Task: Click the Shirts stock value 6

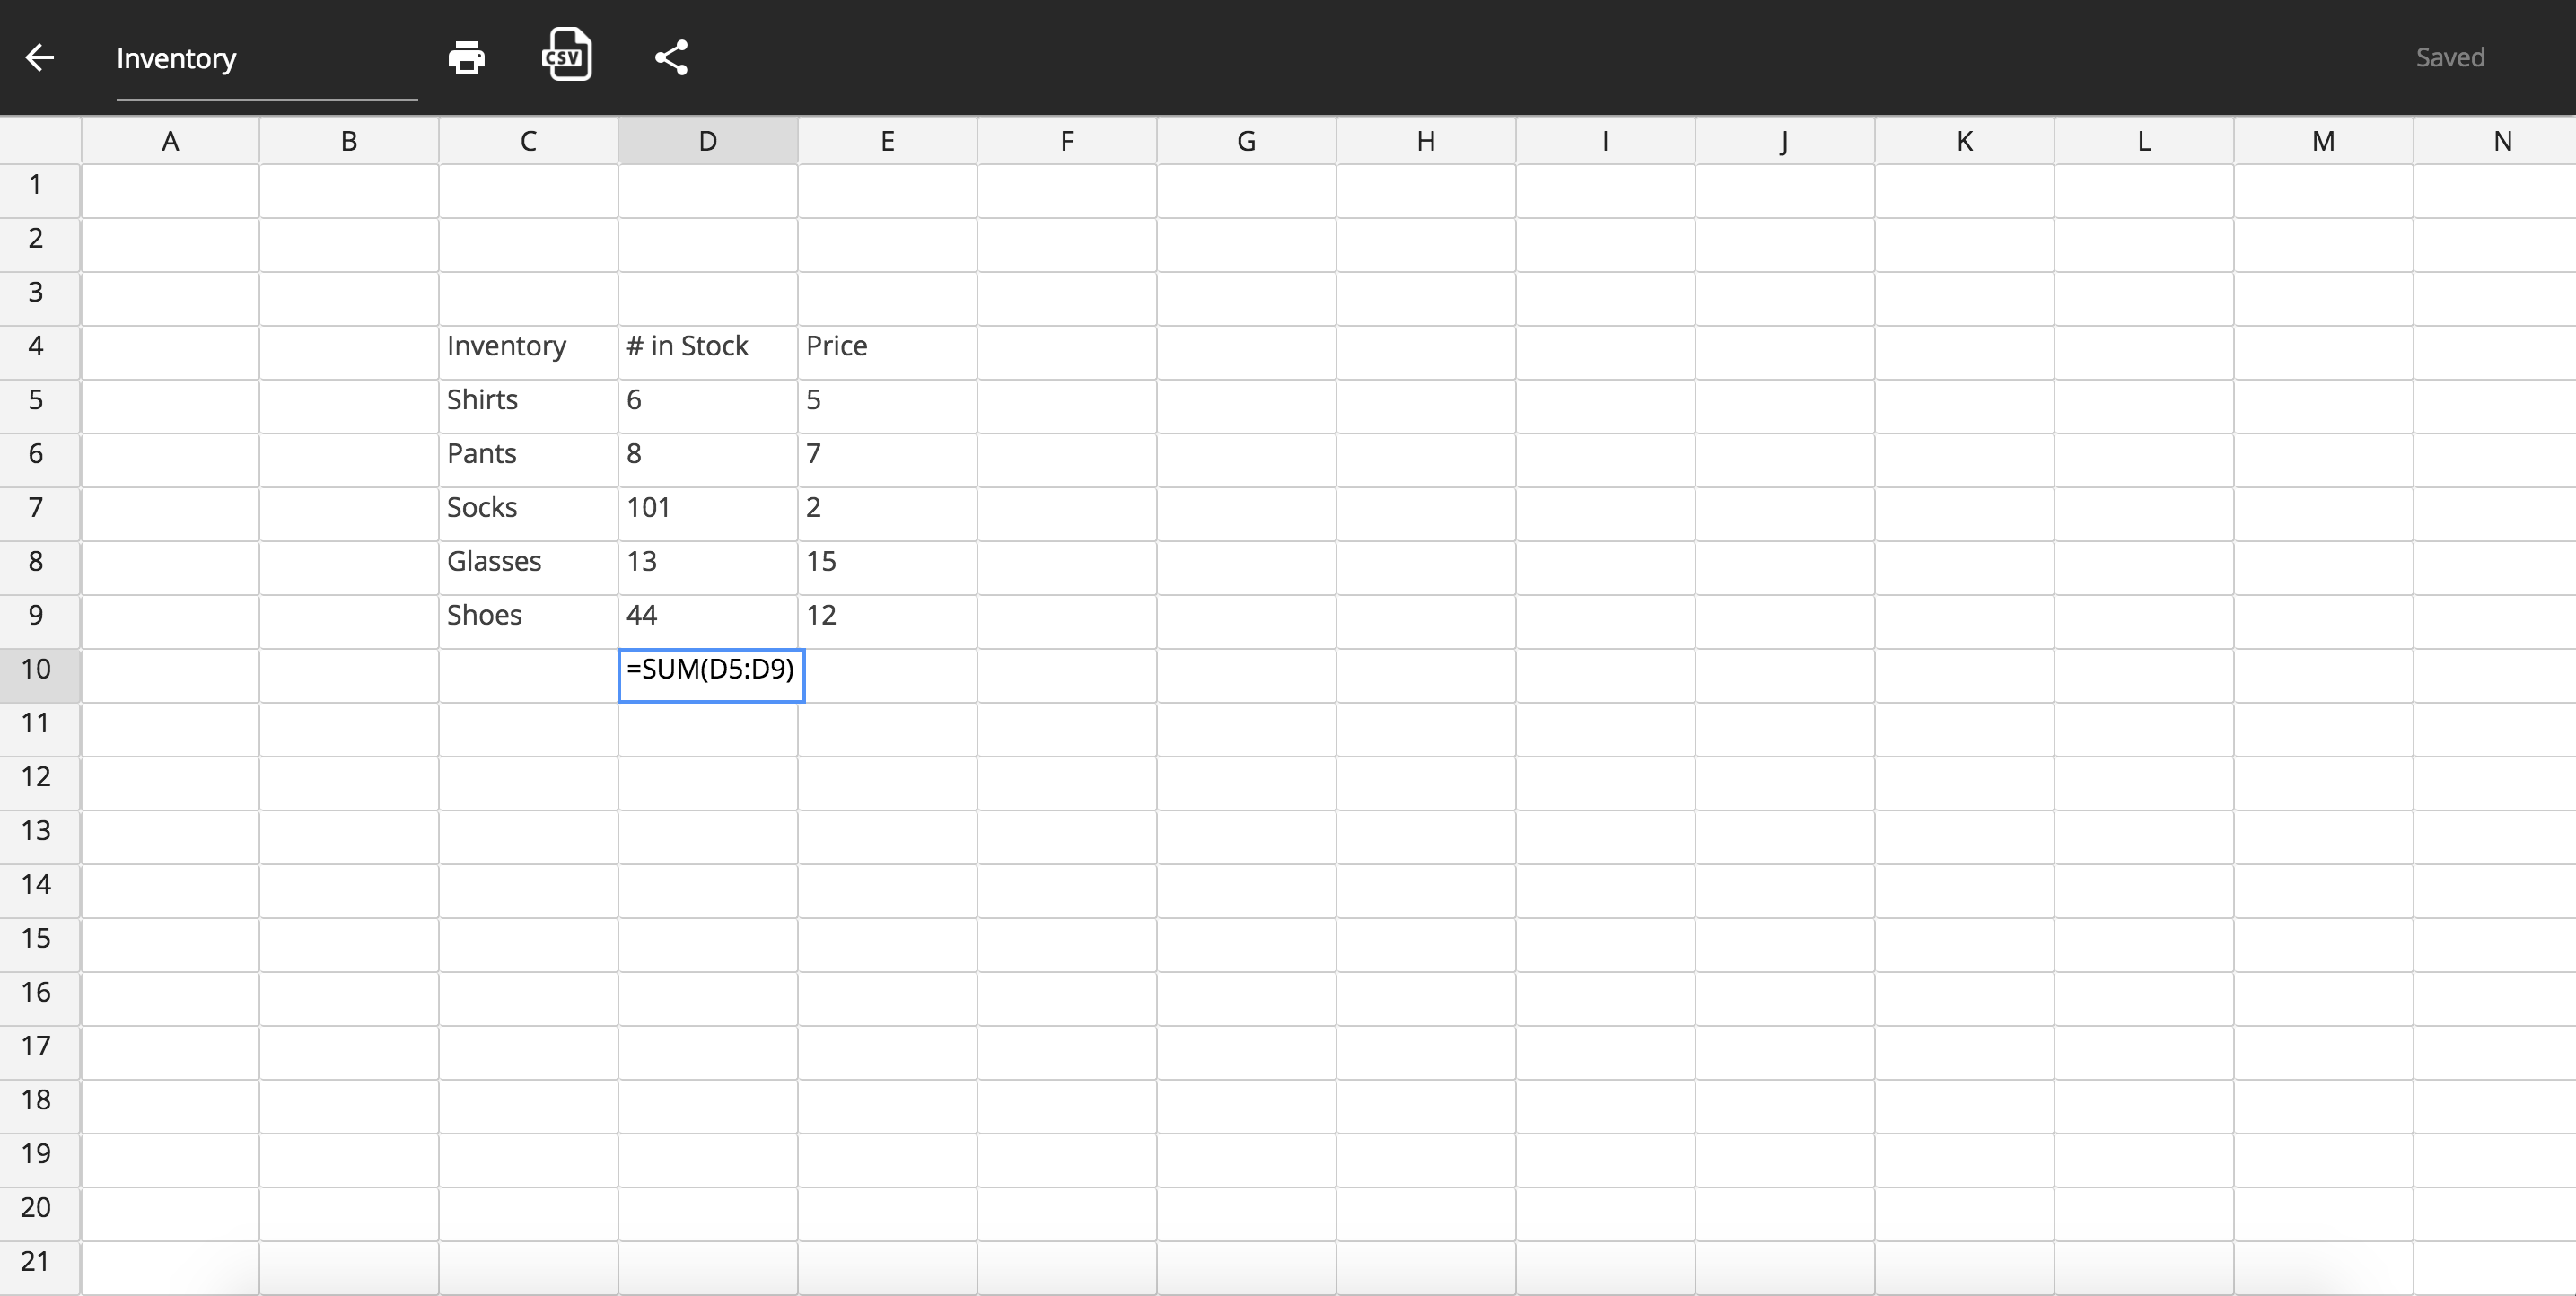Action: [708, 406]
